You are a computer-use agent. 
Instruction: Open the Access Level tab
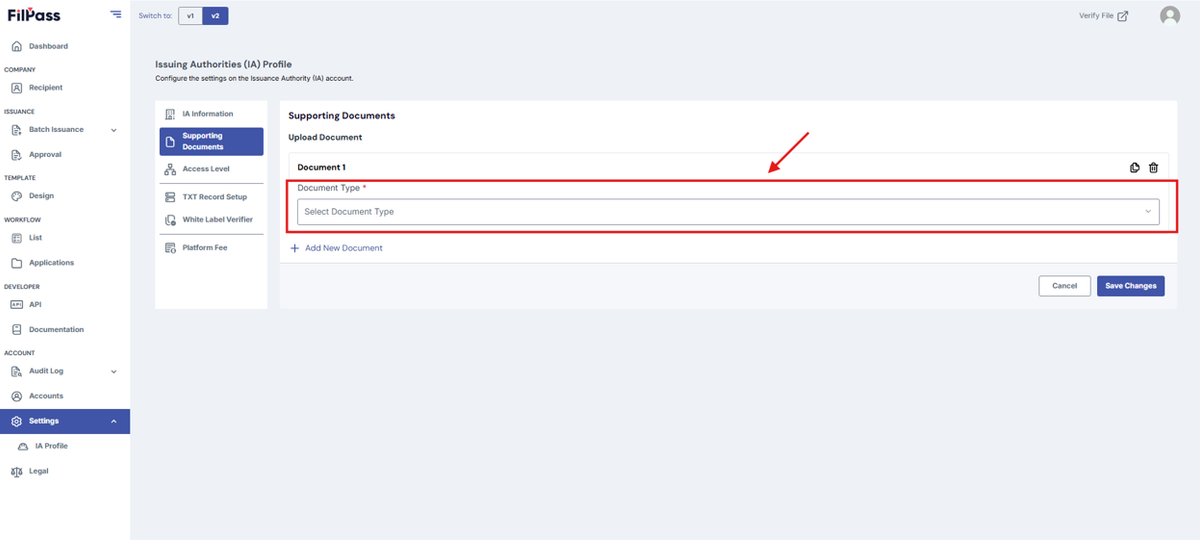click(211, 169)
